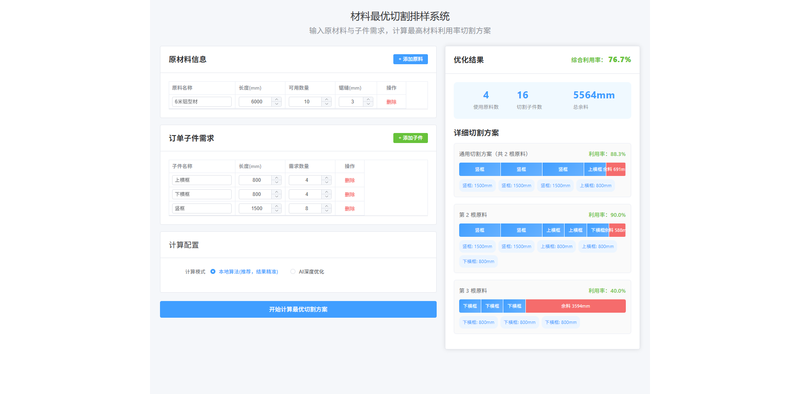Increase the 竖框 length 1500 with the up arrow
The height and width of the screenshot is (394, 800).
point(277,206)
